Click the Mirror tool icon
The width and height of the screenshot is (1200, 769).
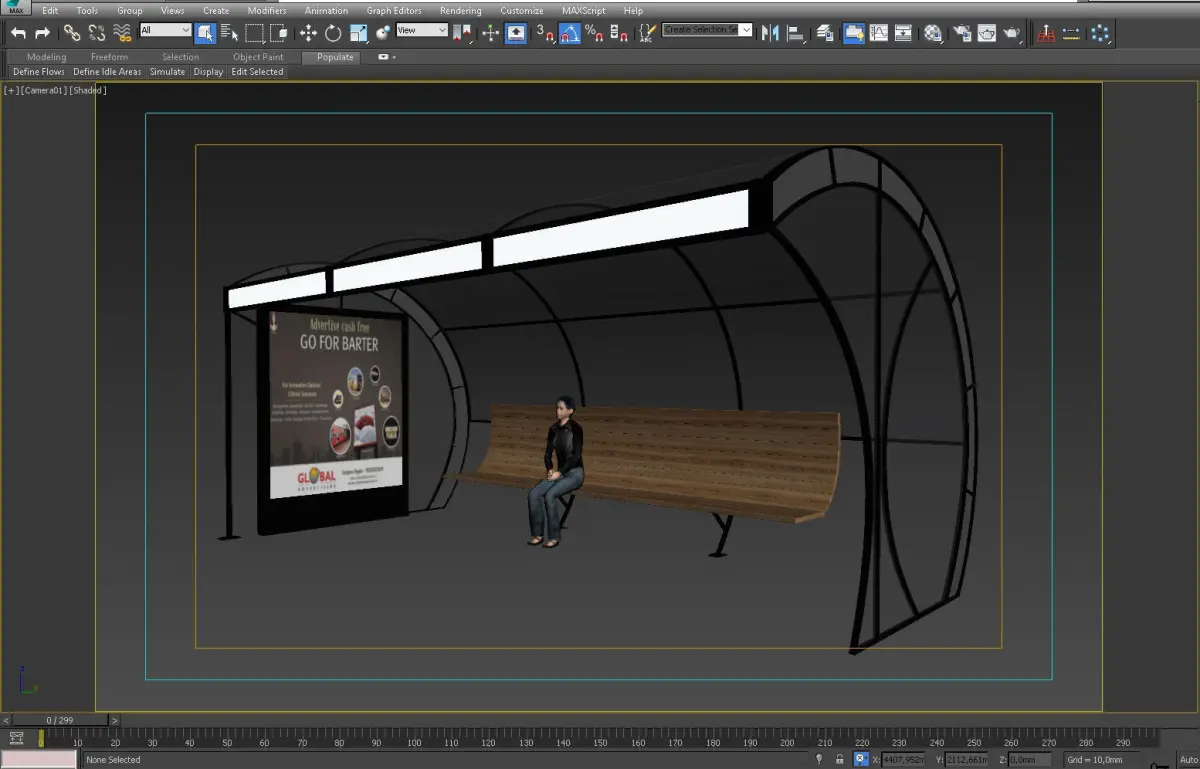pyautogui.click(x=770, y=33)
